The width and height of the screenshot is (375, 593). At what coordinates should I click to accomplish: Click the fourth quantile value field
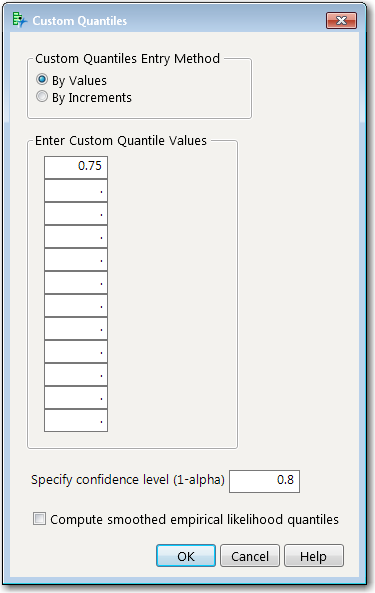76,236
